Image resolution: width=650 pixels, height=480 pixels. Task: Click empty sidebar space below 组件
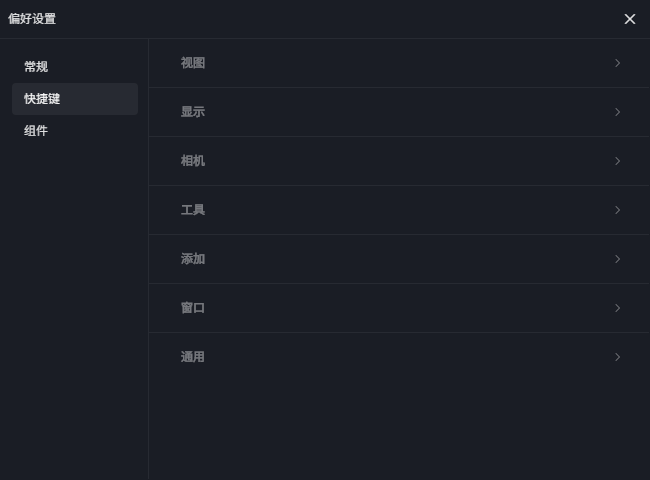pyautogui.click(x=74, y=300)
